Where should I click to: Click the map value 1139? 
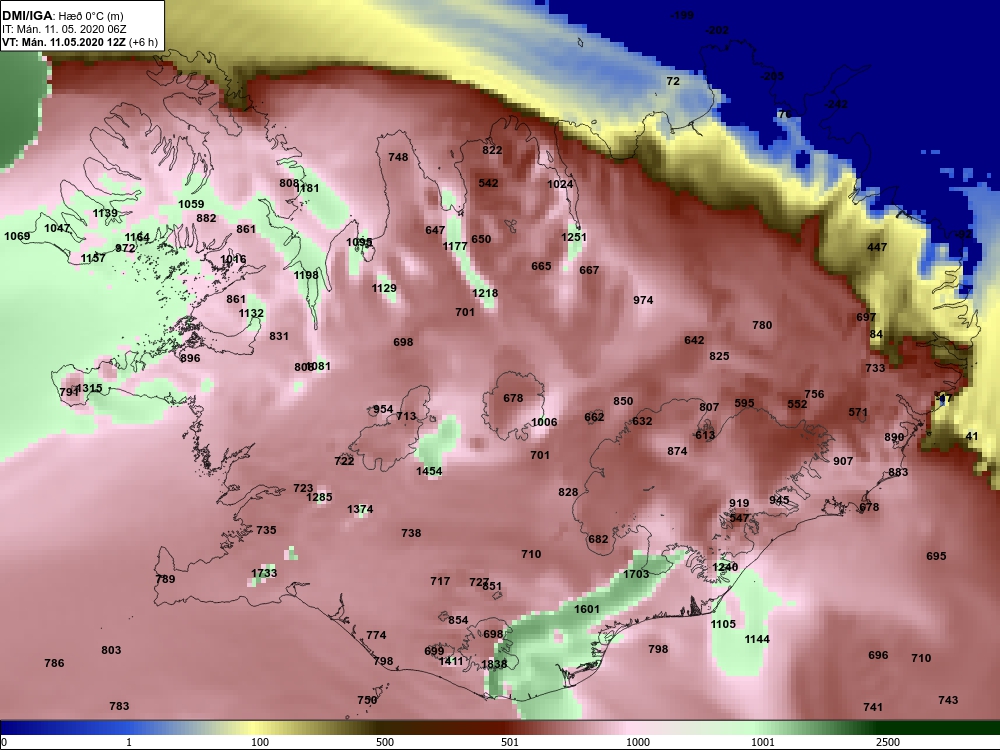105,213
